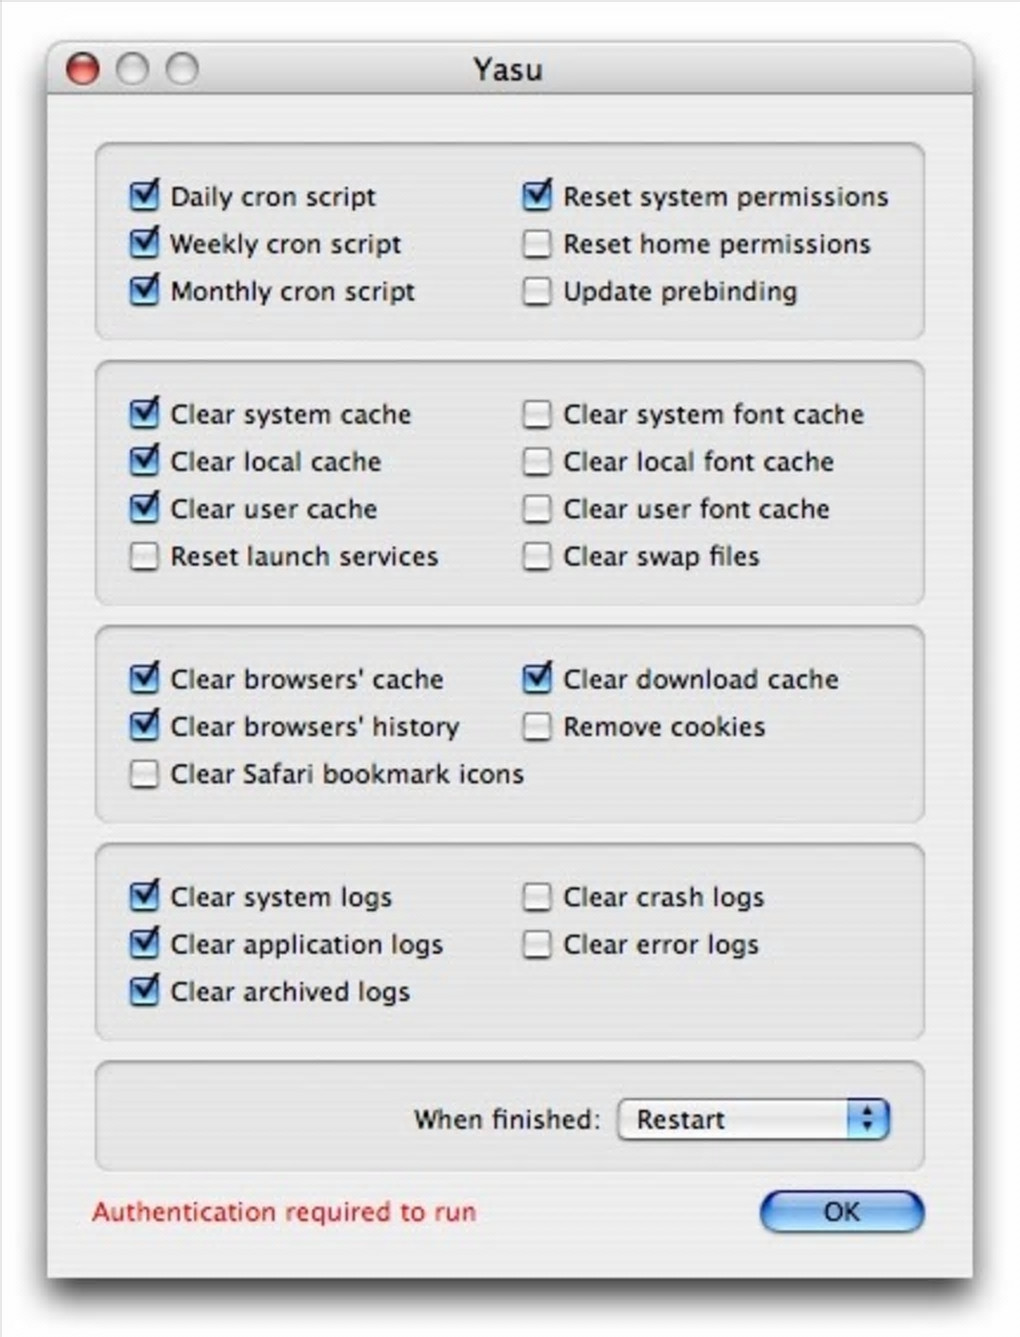Check the Update prebinding box

click(537, 291)
